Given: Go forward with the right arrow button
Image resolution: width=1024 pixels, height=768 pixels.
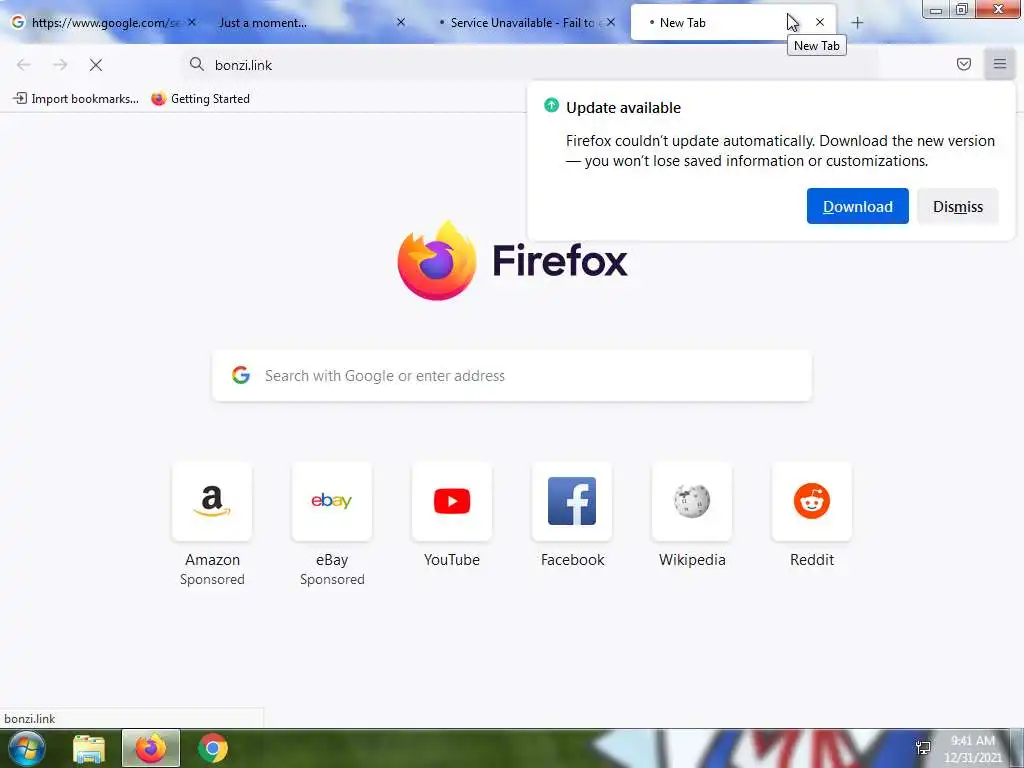Looking at the screenshot, I should pyautogui.click(x=60, y=65).
